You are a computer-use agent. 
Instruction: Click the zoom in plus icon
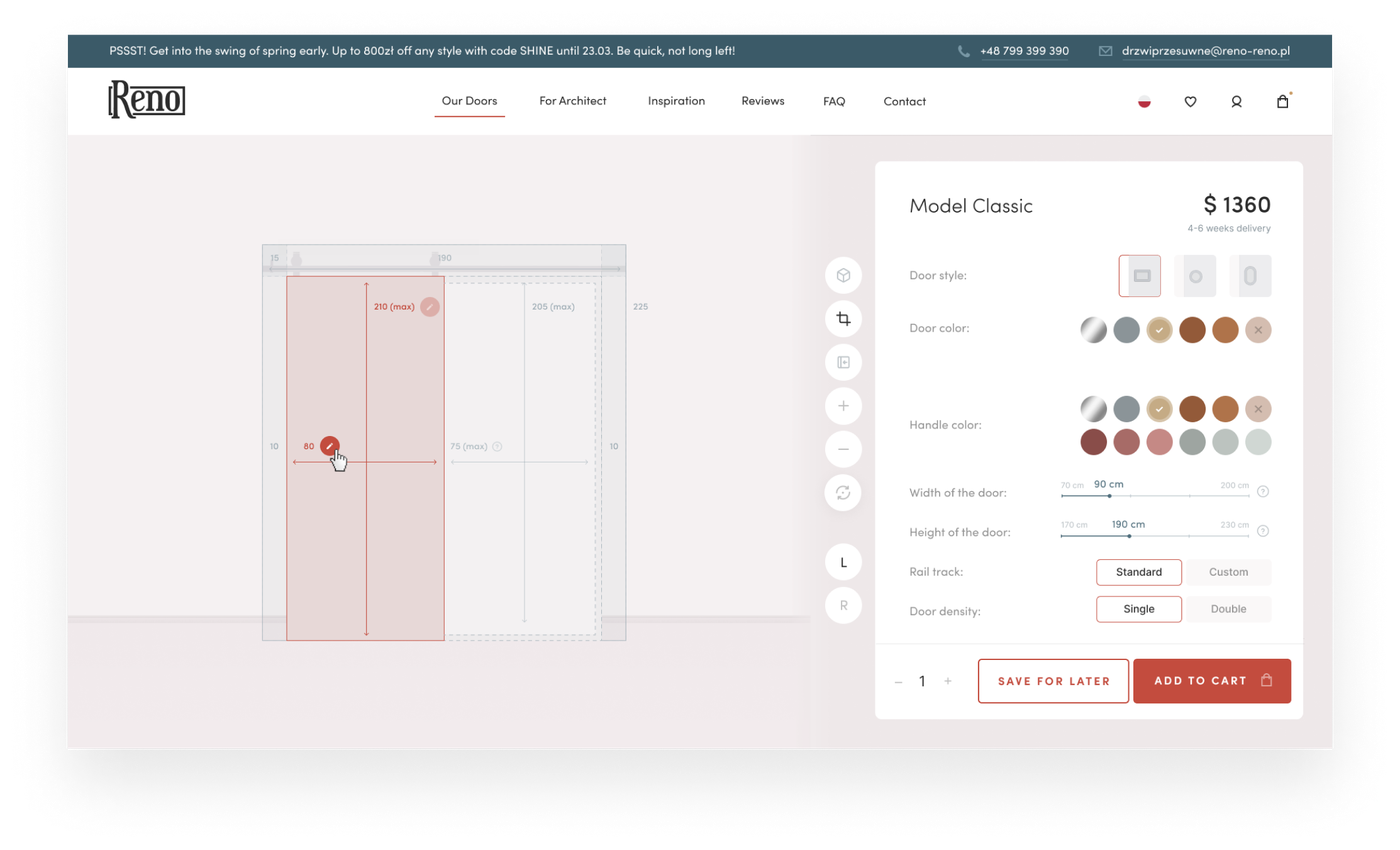843,406
